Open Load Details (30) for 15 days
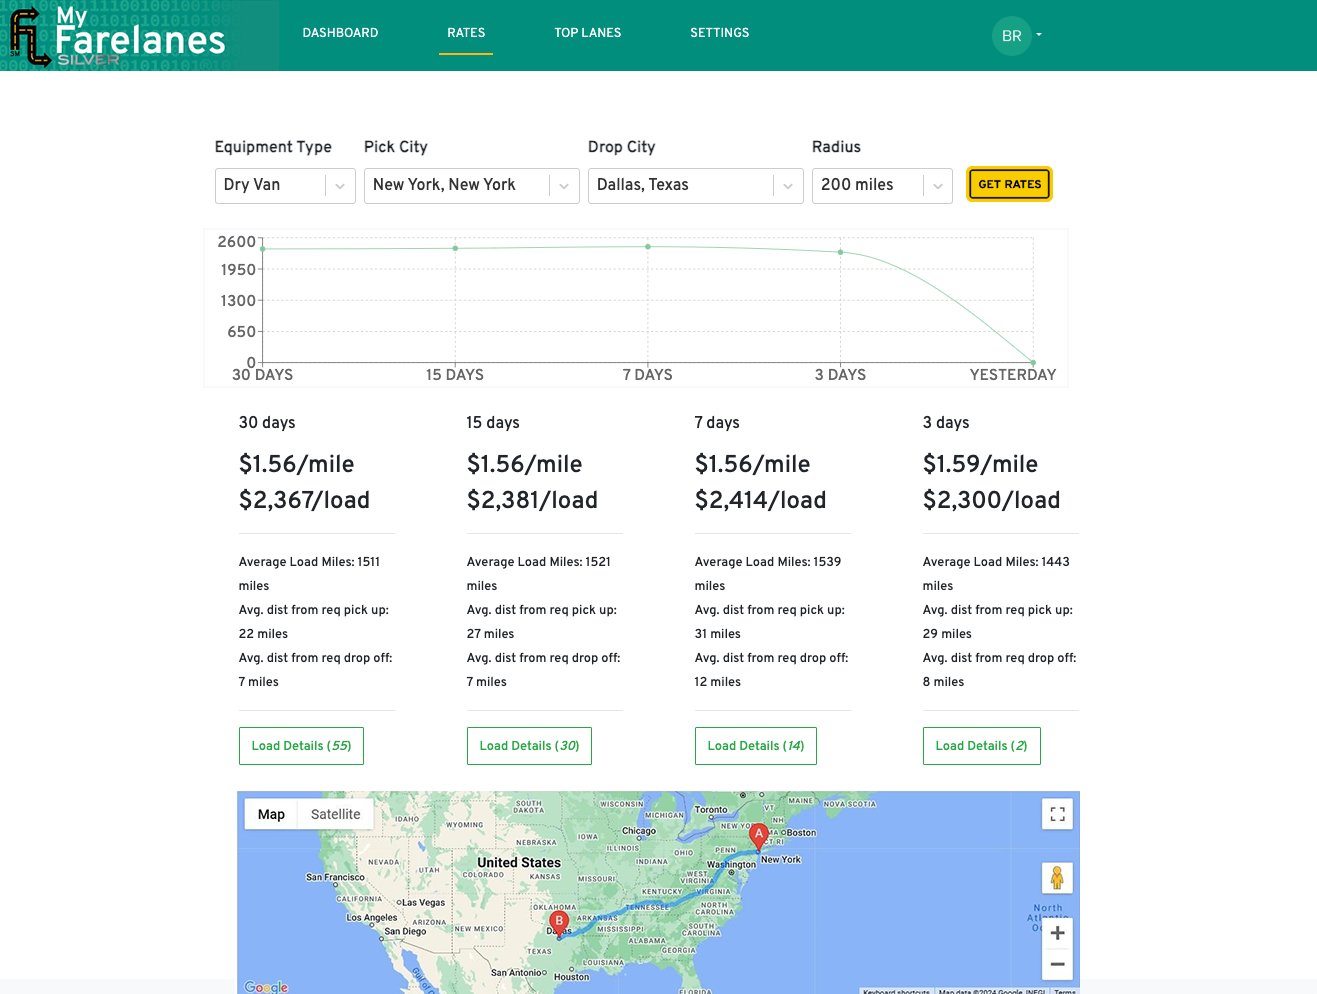Image resolution: width=1317 pixels, height=994 pixels. click(x=529, y=746)
